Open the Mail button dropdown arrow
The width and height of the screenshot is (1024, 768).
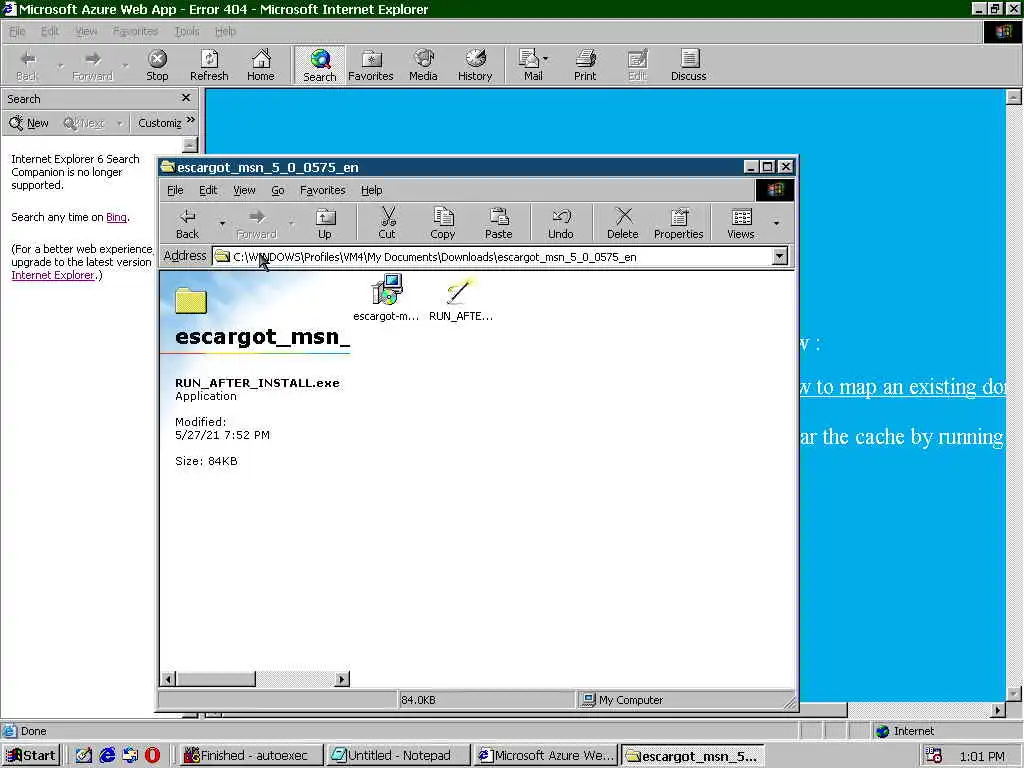545,59
